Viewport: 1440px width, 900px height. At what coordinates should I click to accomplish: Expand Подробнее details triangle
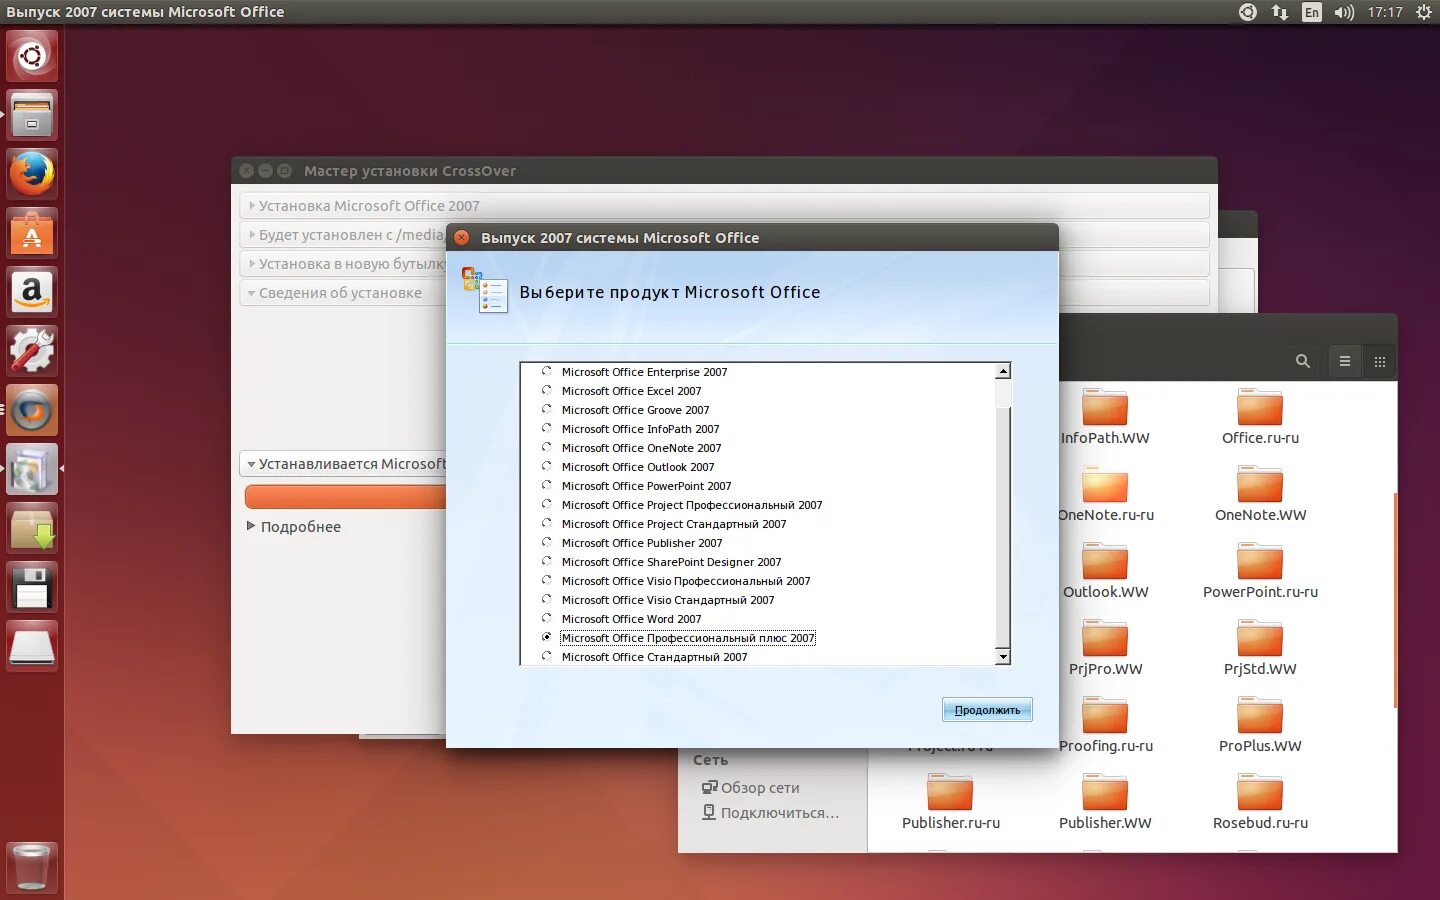(x=251, y=526)
